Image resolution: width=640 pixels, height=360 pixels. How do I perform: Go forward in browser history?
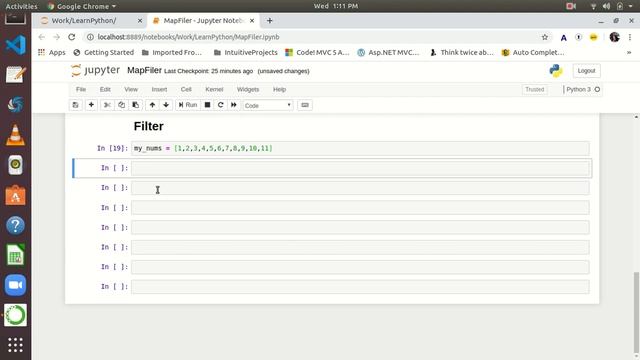tap(57, 37)
